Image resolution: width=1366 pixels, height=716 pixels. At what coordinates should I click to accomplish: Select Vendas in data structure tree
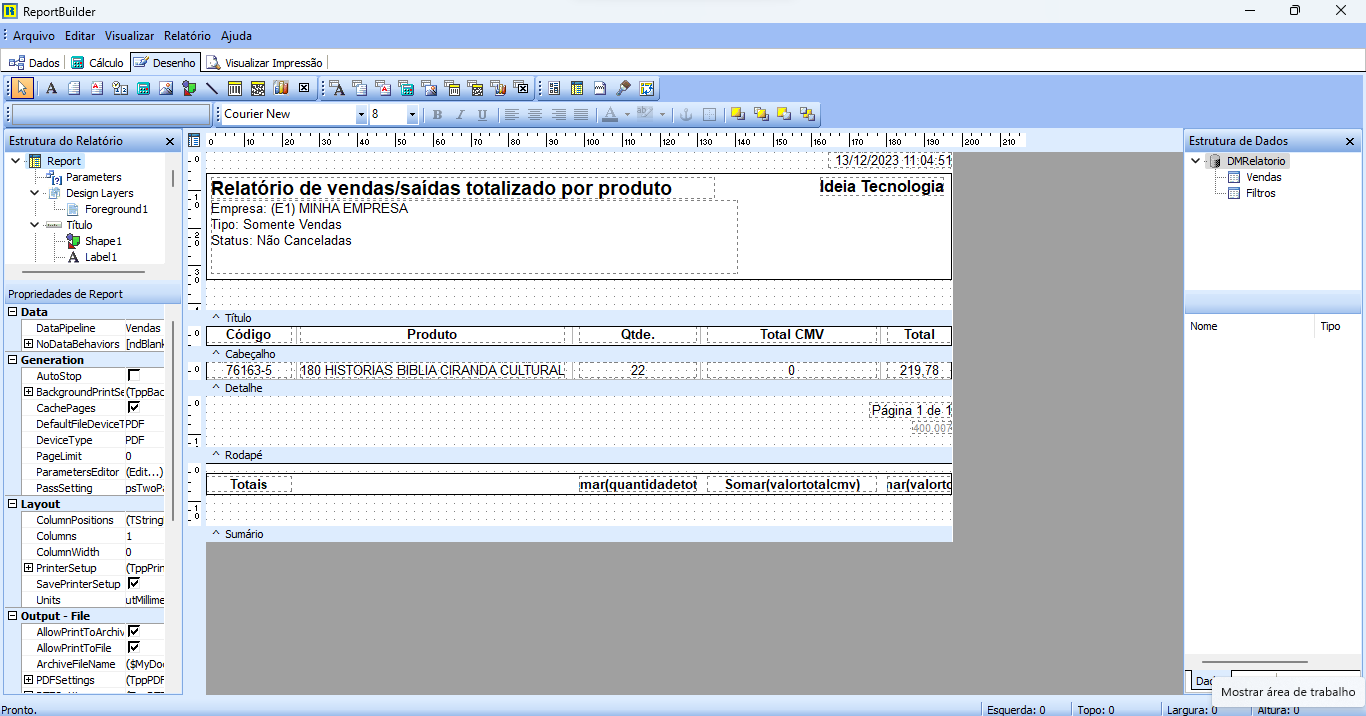(x=1263, y=177)
